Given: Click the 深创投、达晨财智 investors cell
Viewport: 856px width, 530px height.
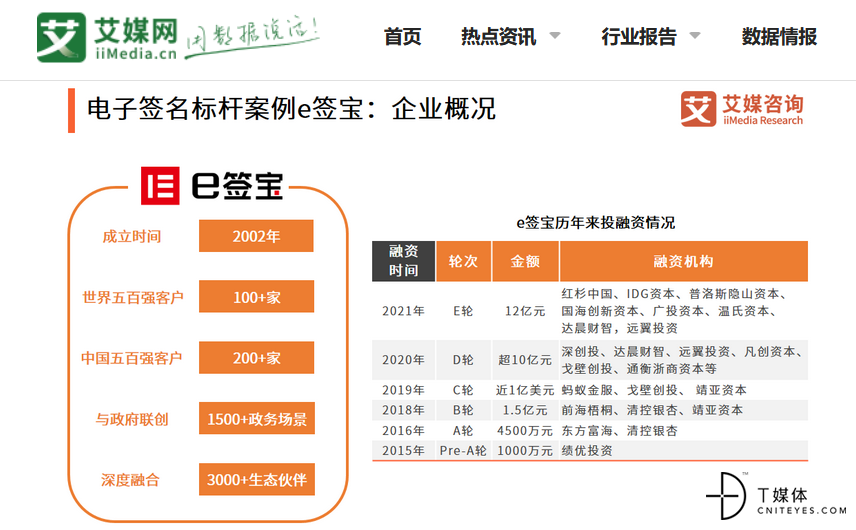Looking at the screenshot, I should click(x=682, y=360).
